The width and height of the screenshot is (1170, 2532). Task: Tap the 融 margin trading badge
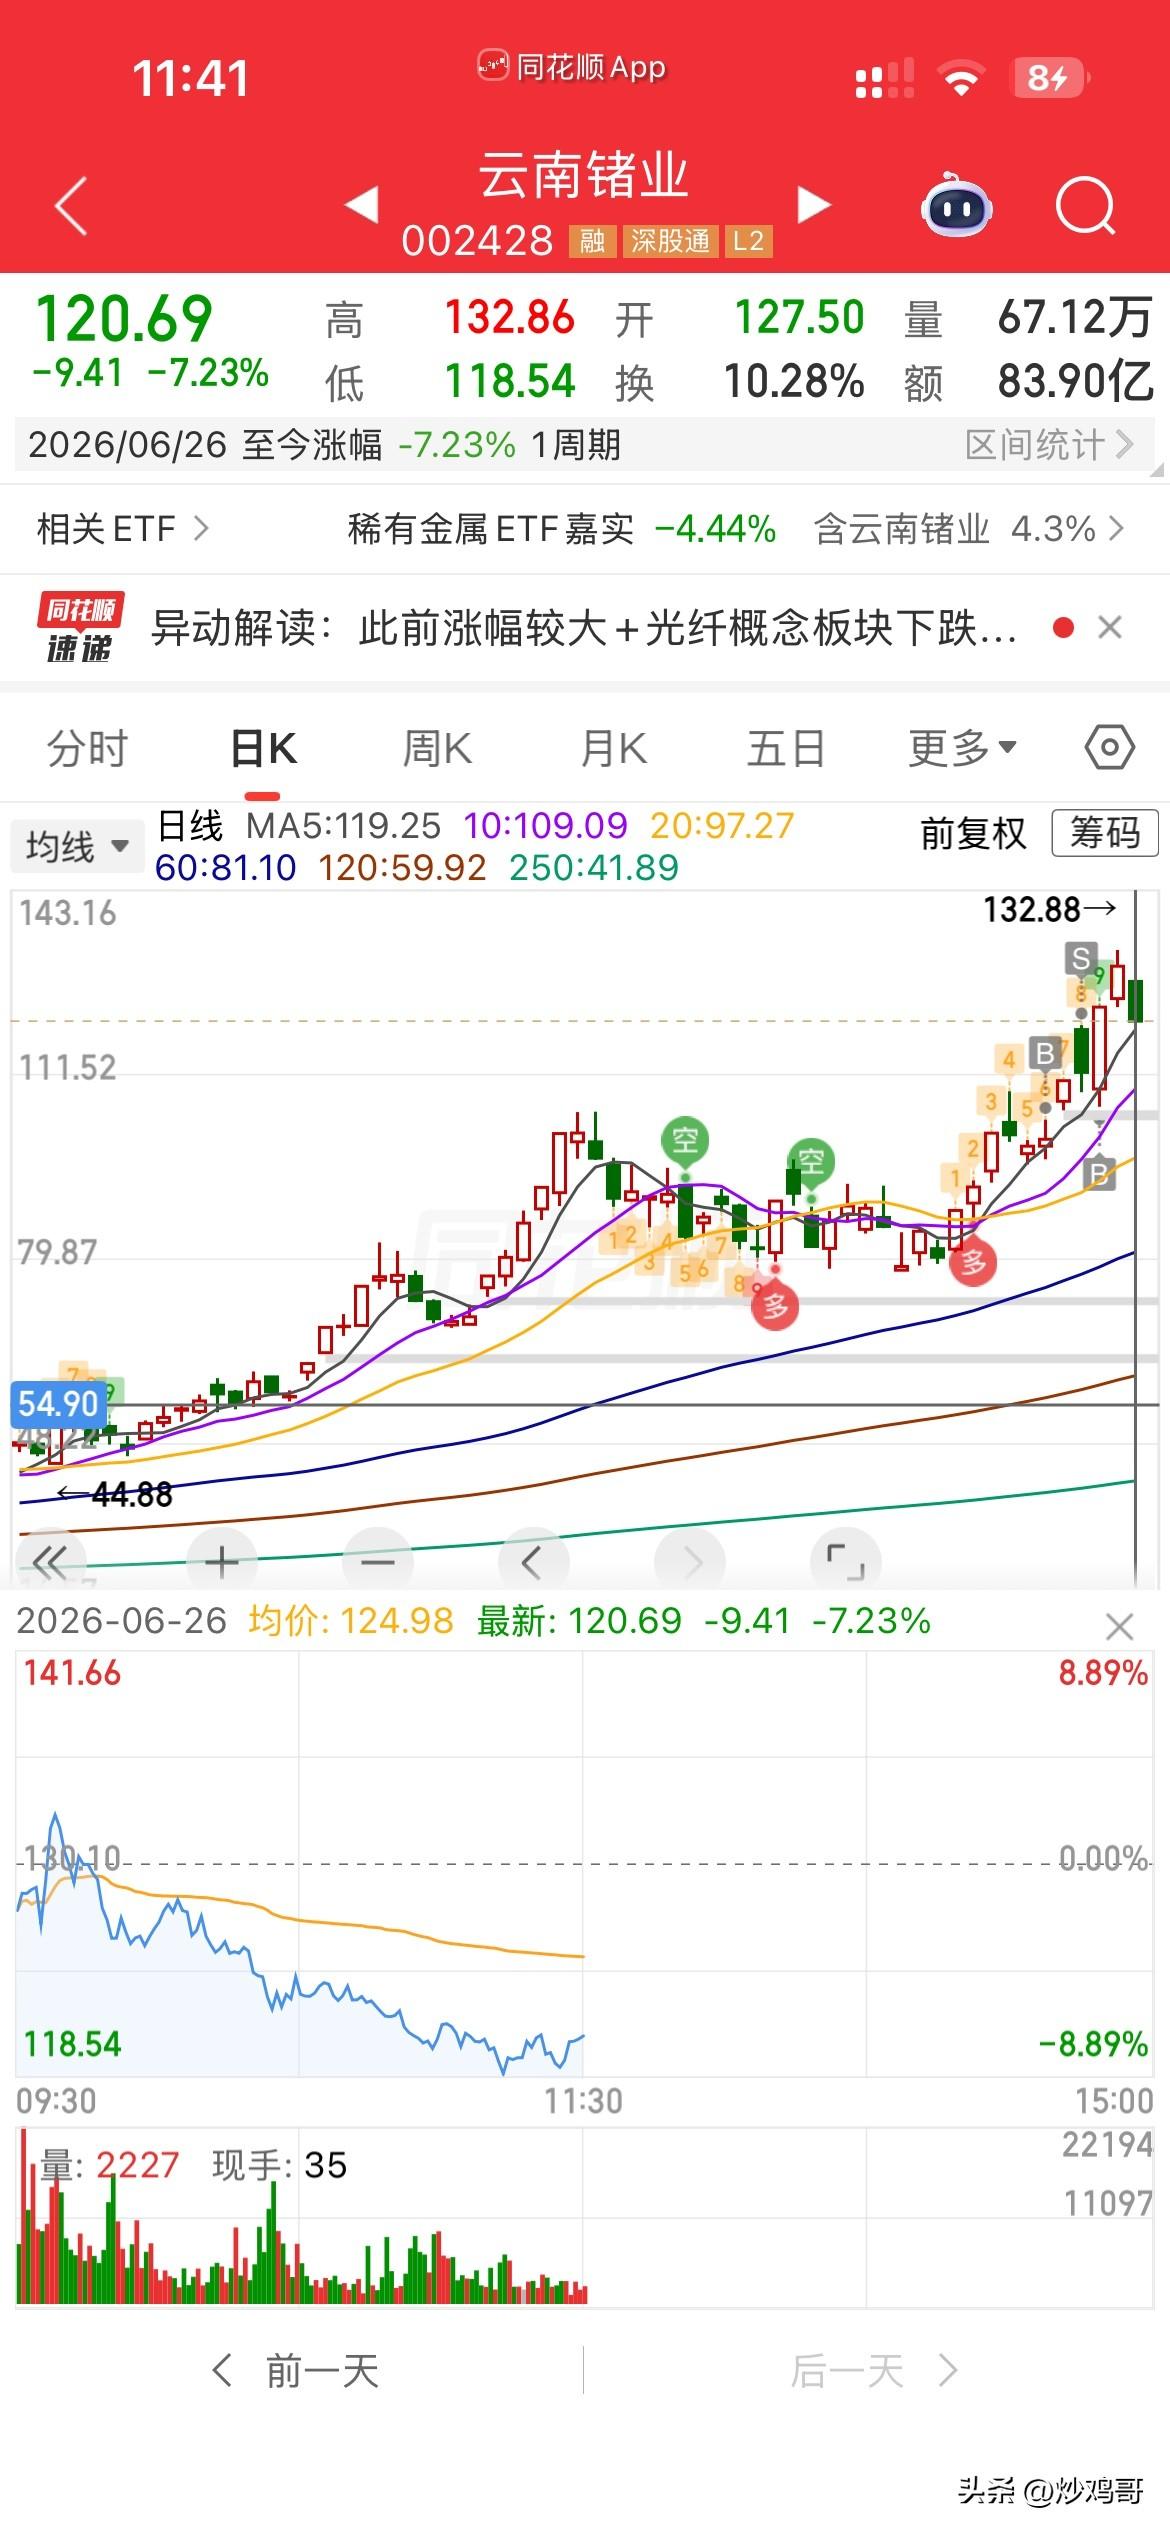(x=592, y=241)
